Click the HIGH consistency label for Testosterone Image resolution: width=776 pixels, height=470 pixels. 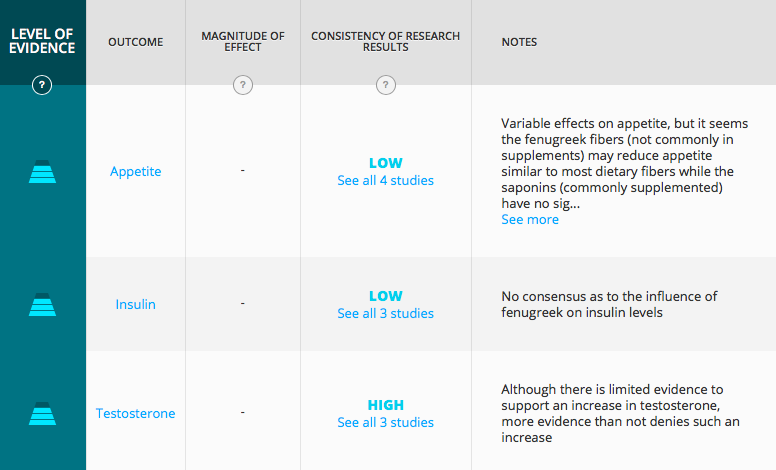click(386, 405)
